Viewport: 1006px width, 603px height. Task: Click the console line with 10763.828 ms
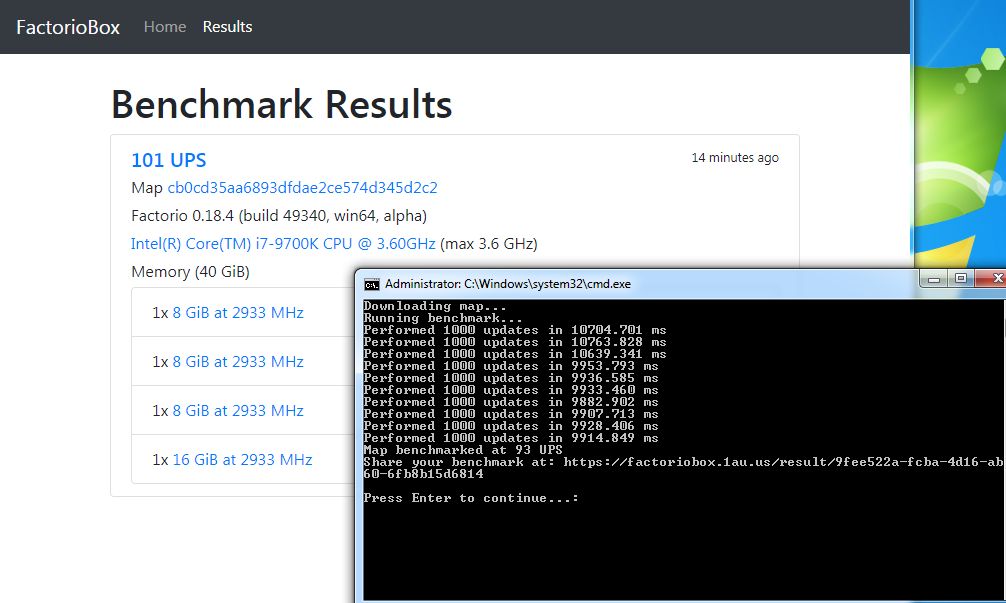pyautogui.click(x=515, y=343)
